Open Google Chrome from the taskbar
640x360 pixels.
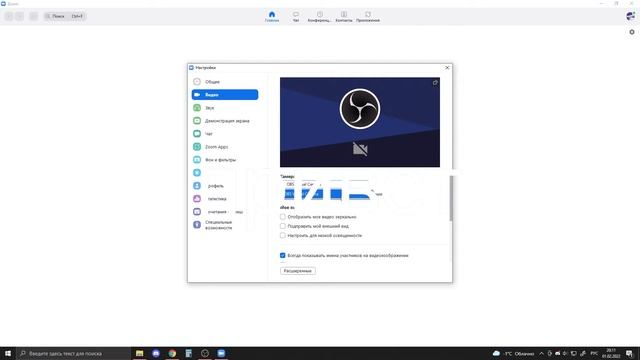(172, 353)
